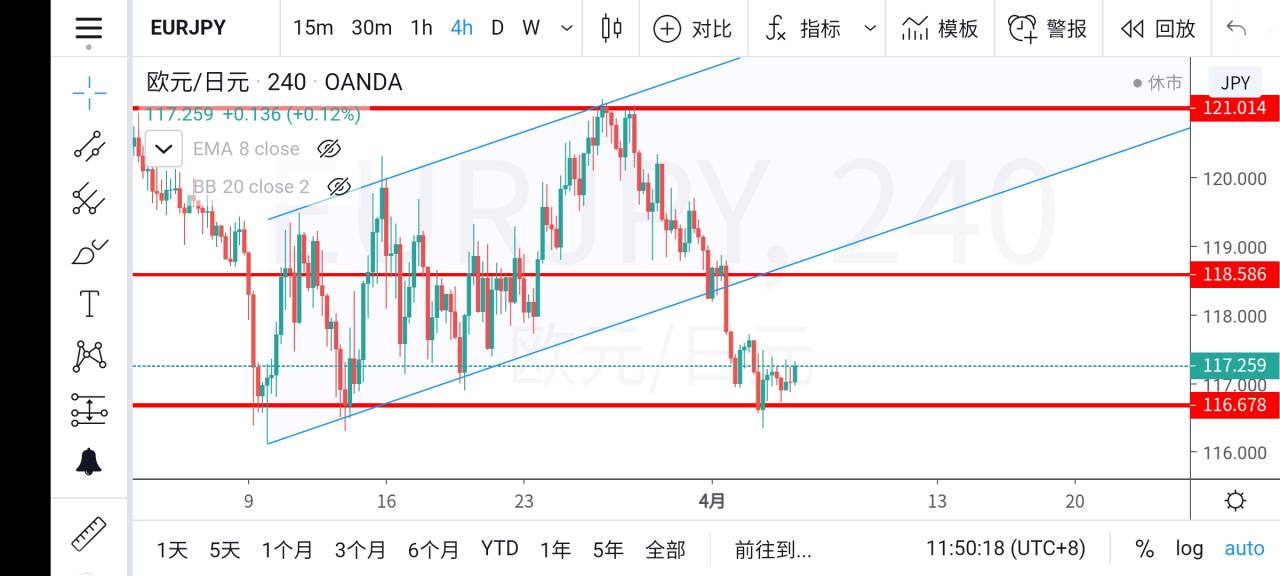The width and height of the screenshot is (1280, 576).
Task: Click the ruler measure tool
Action: [89, 534]
